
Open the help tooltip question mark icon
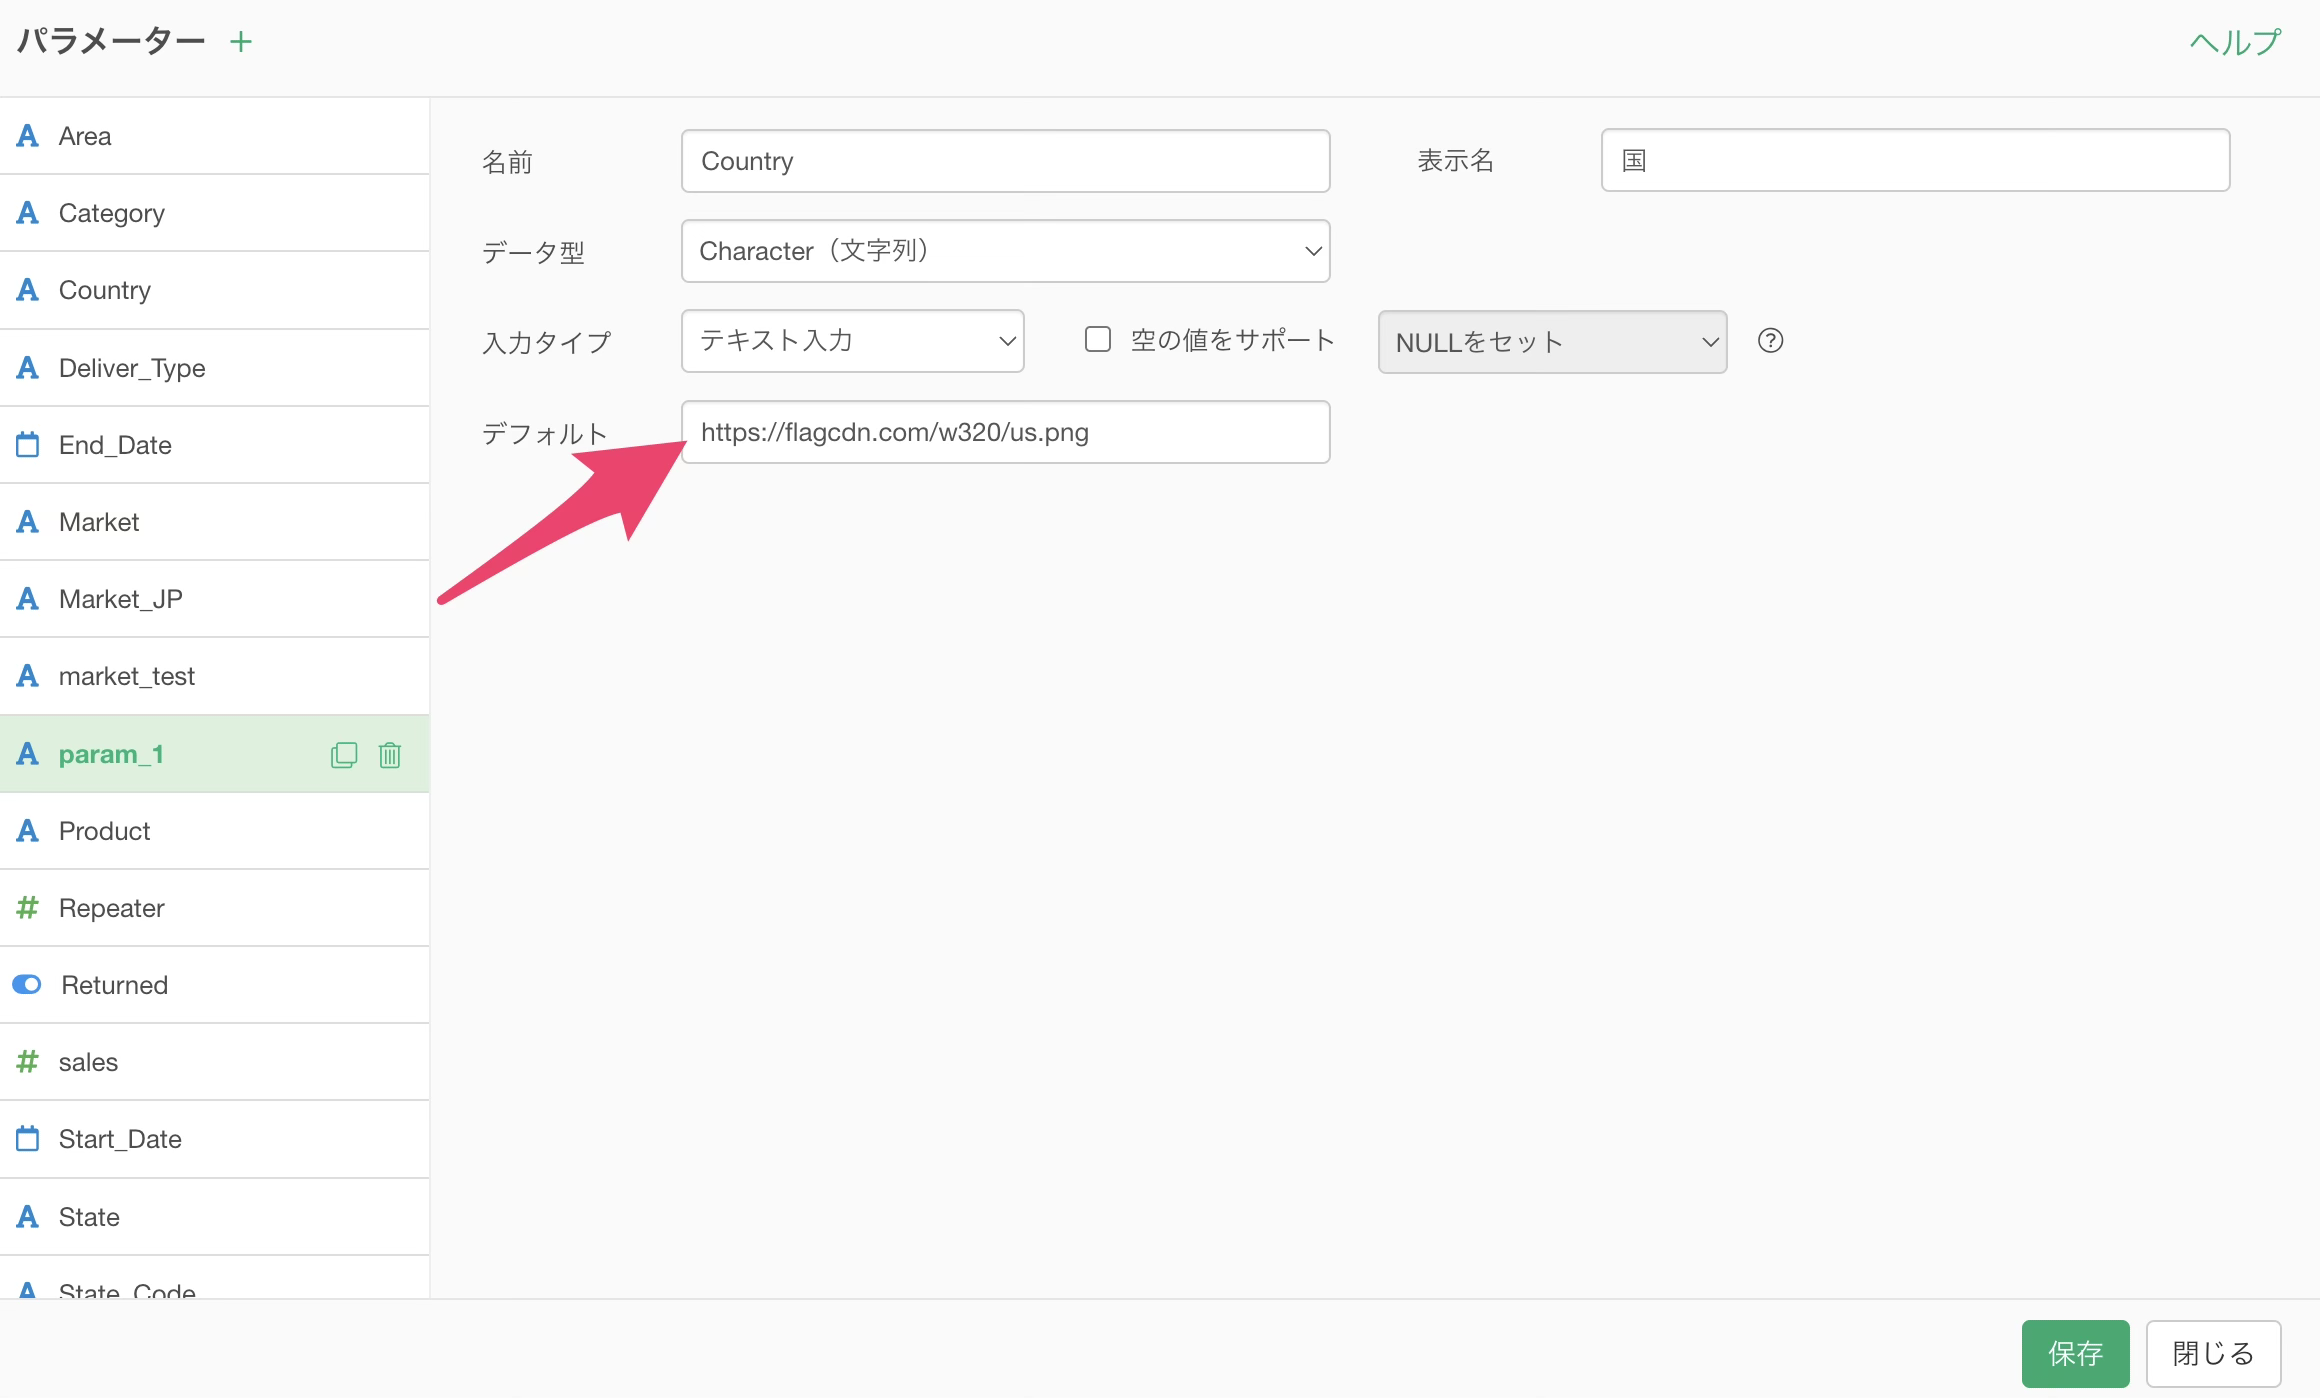[x=1770, y=341]
